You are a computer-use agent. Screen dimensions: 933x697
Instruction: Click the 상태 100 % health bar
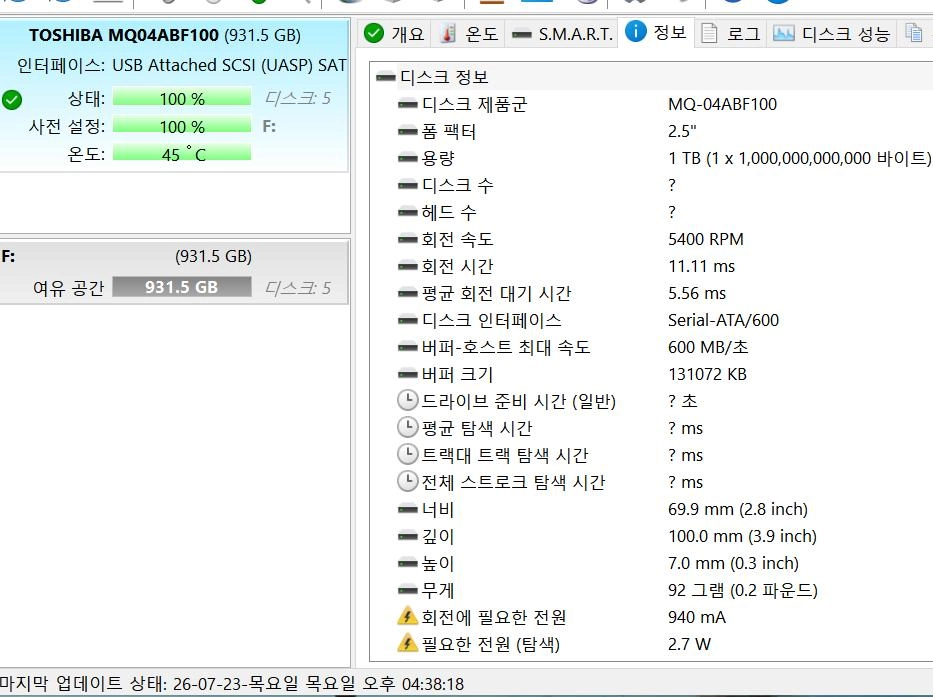tap(181, 98)
